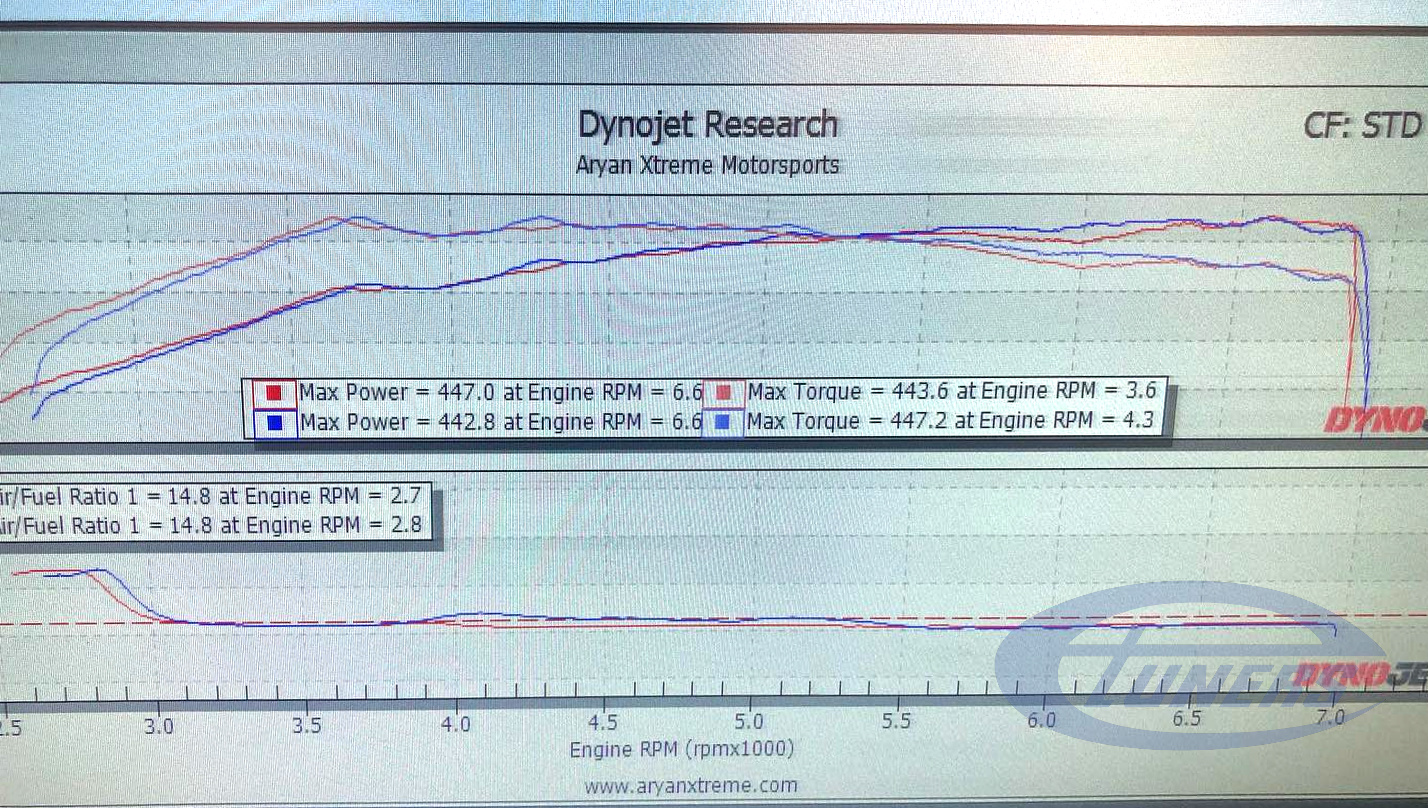Image resolution: width=1428 pixels, height=808 pixels.
Task: Click the 7.0 tick on the RPM axis
Action: pyautogui.click(x=1331, y=717)
